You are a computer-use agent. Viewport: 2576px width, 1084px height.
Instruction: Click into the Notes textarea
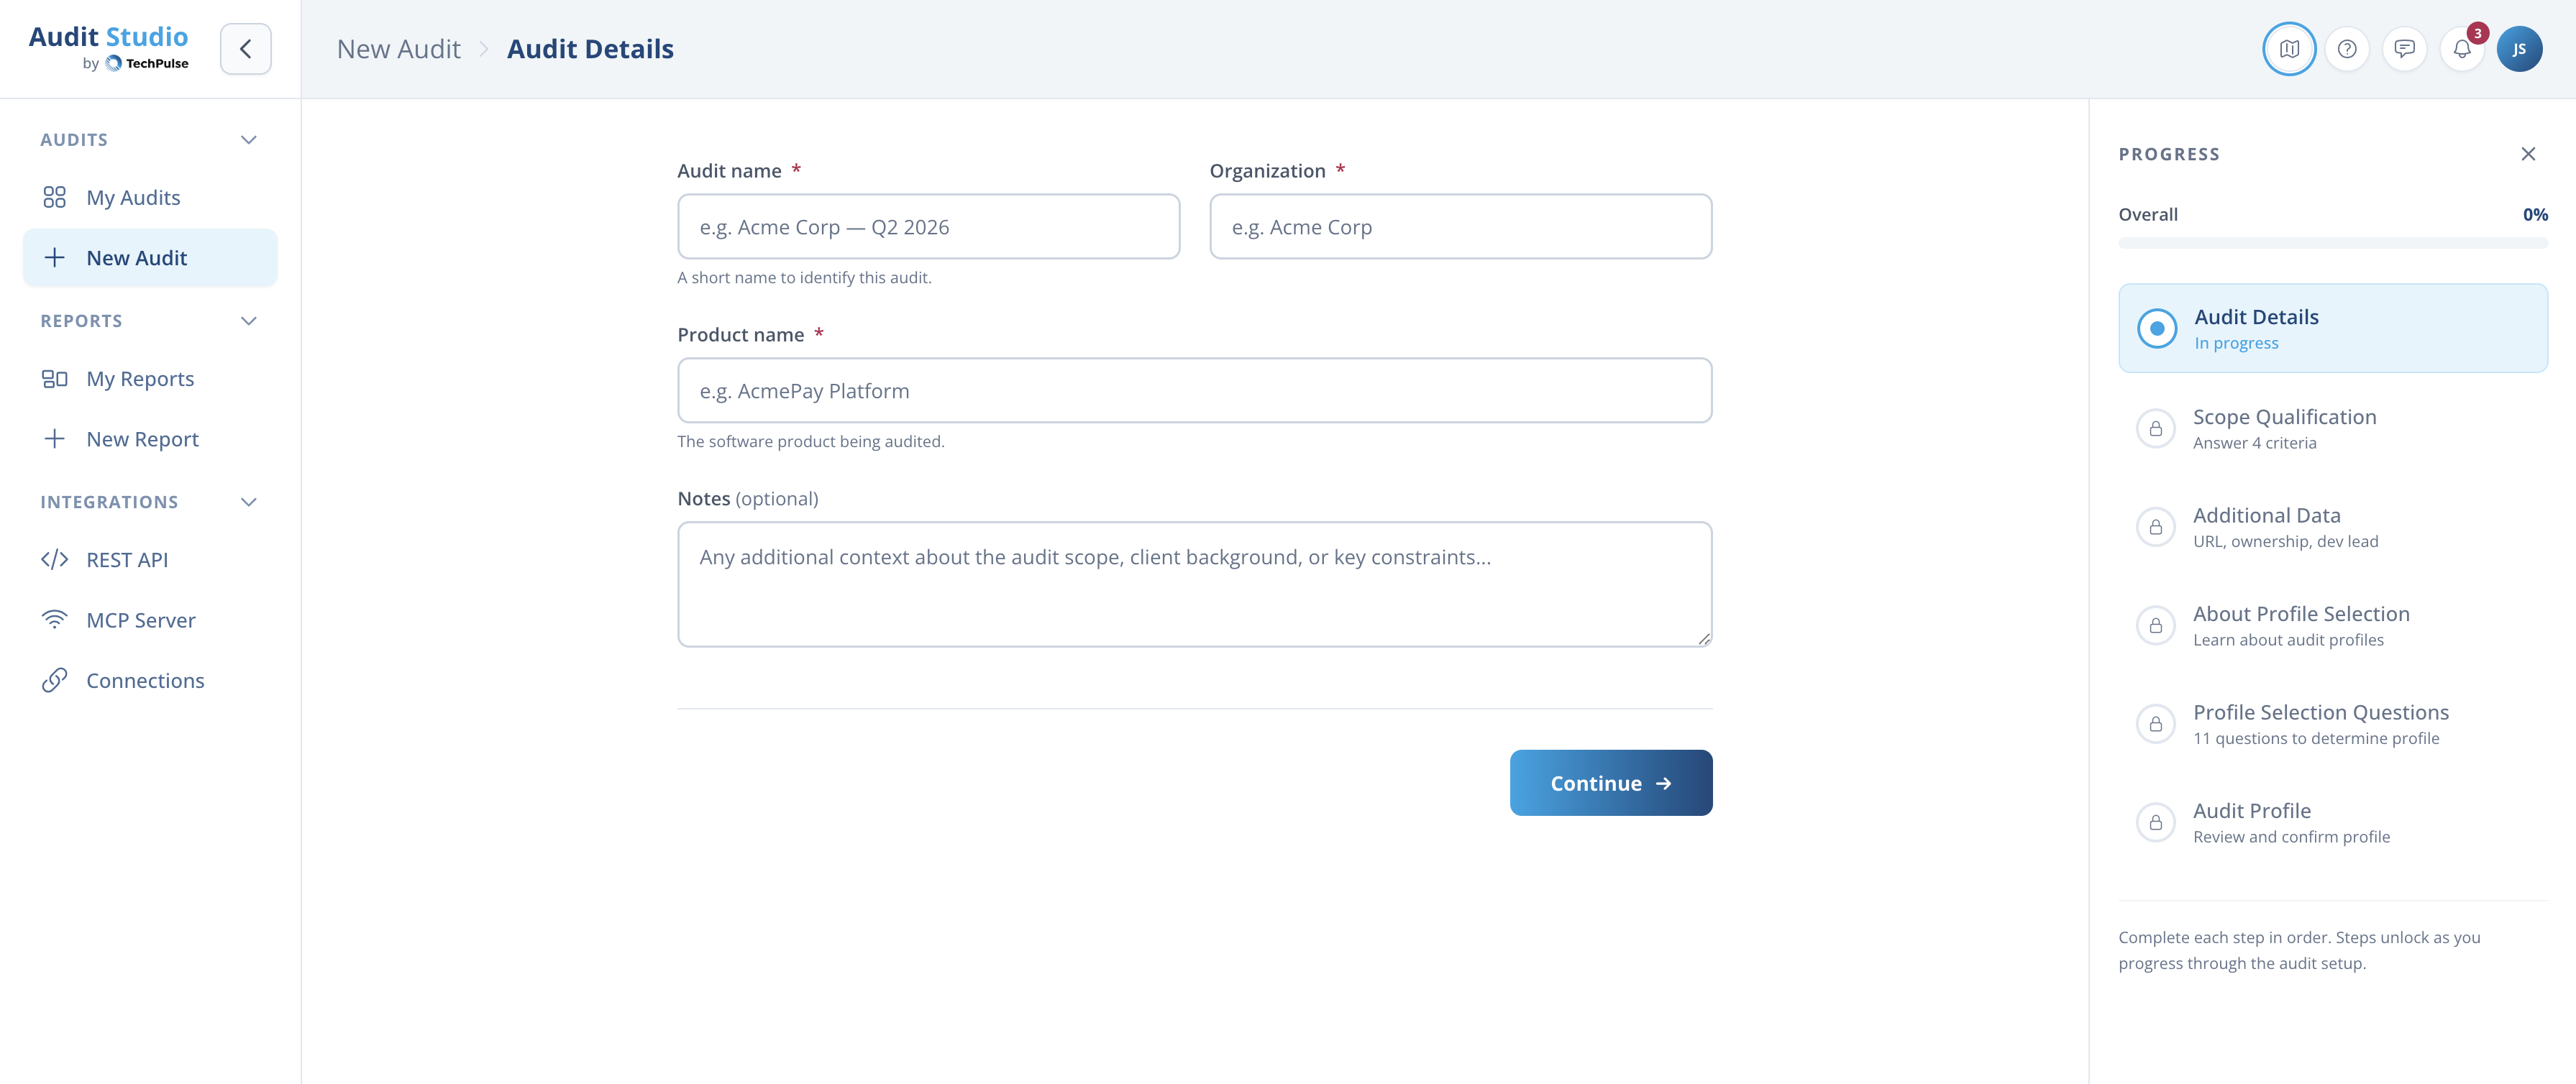tap(1194, 584)
